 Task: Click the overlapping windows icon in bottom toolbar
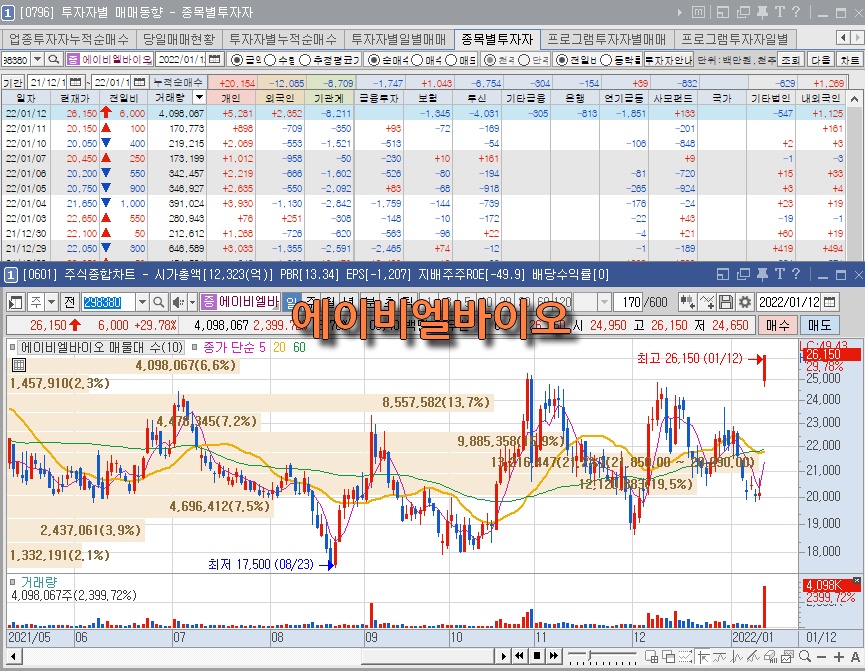[x=669, y=657]
